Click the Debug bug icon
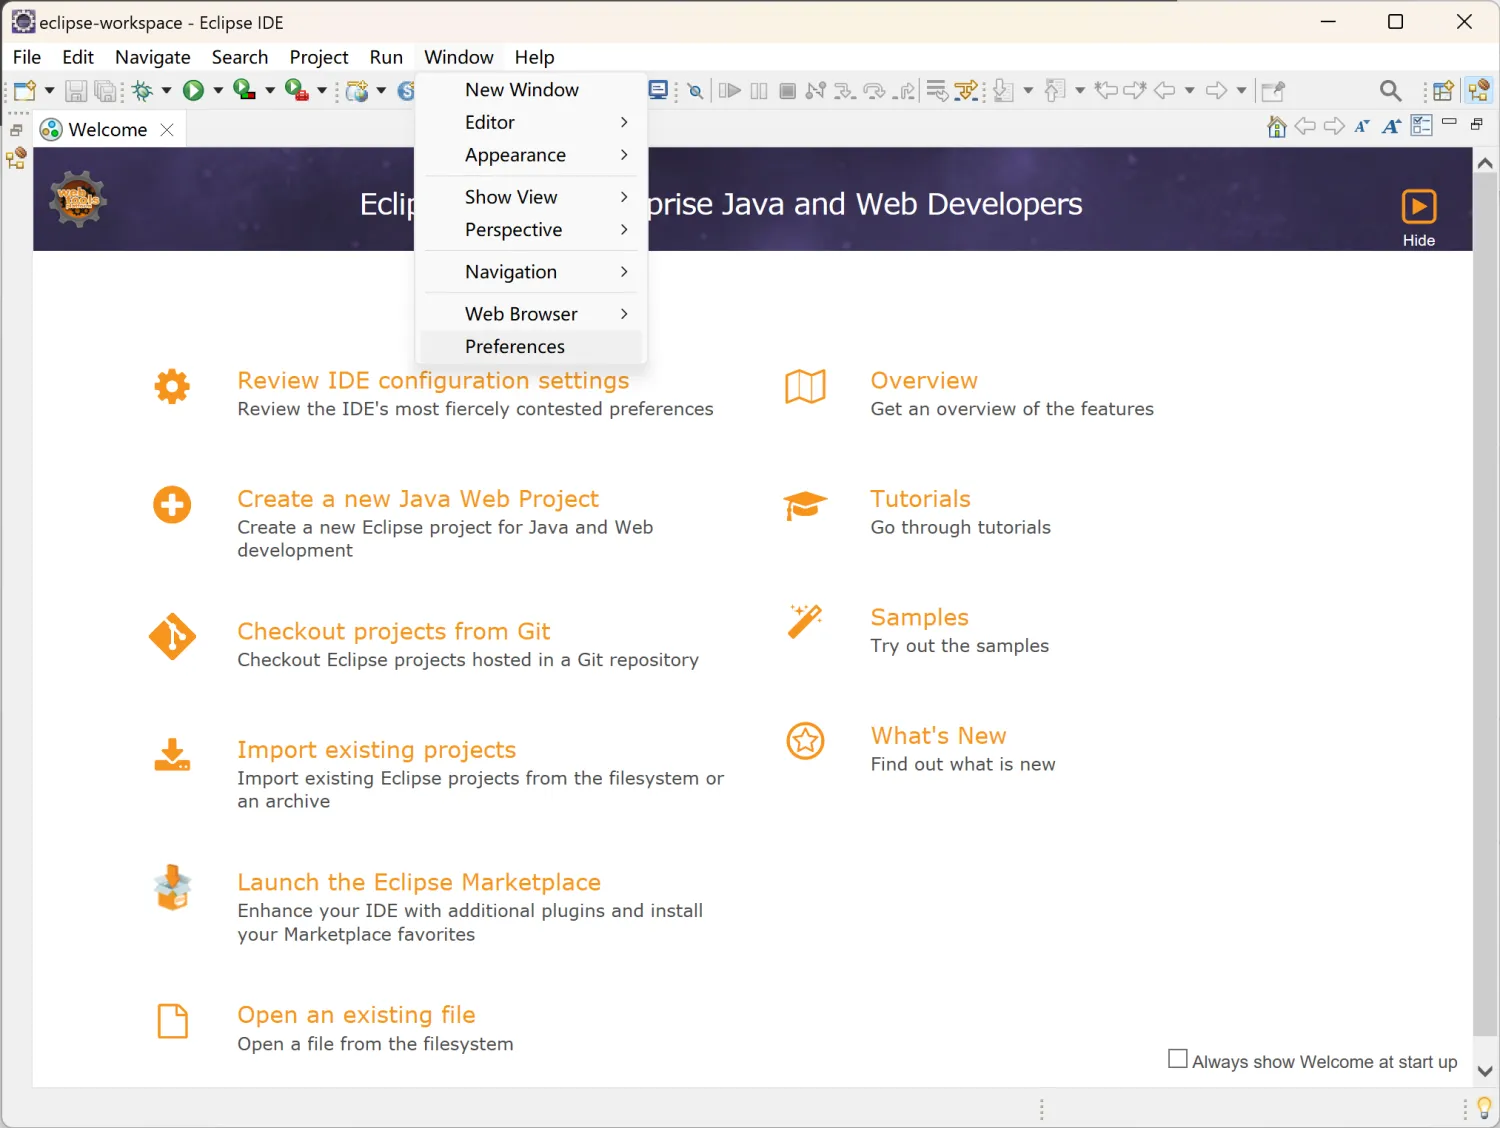The width and height of the screenshot is (1500, 1128). pos(142,91)
